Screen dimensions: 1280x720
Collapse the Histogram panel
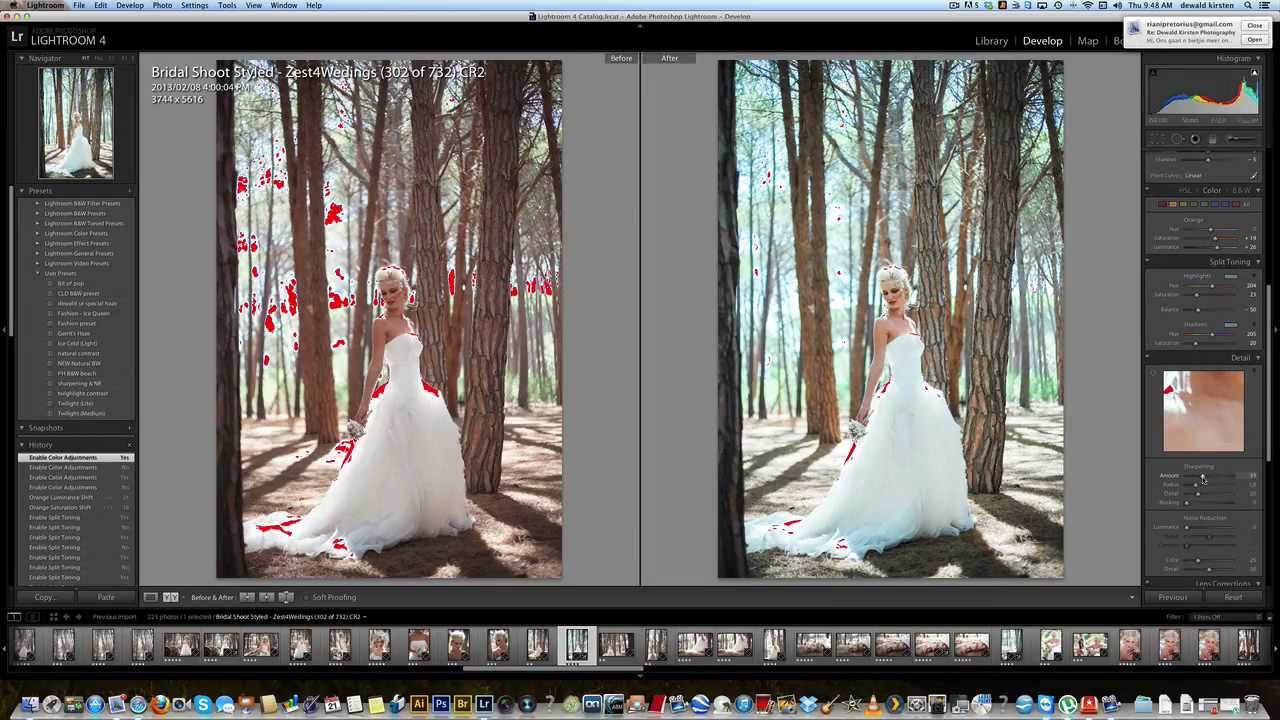(1257, 58)
